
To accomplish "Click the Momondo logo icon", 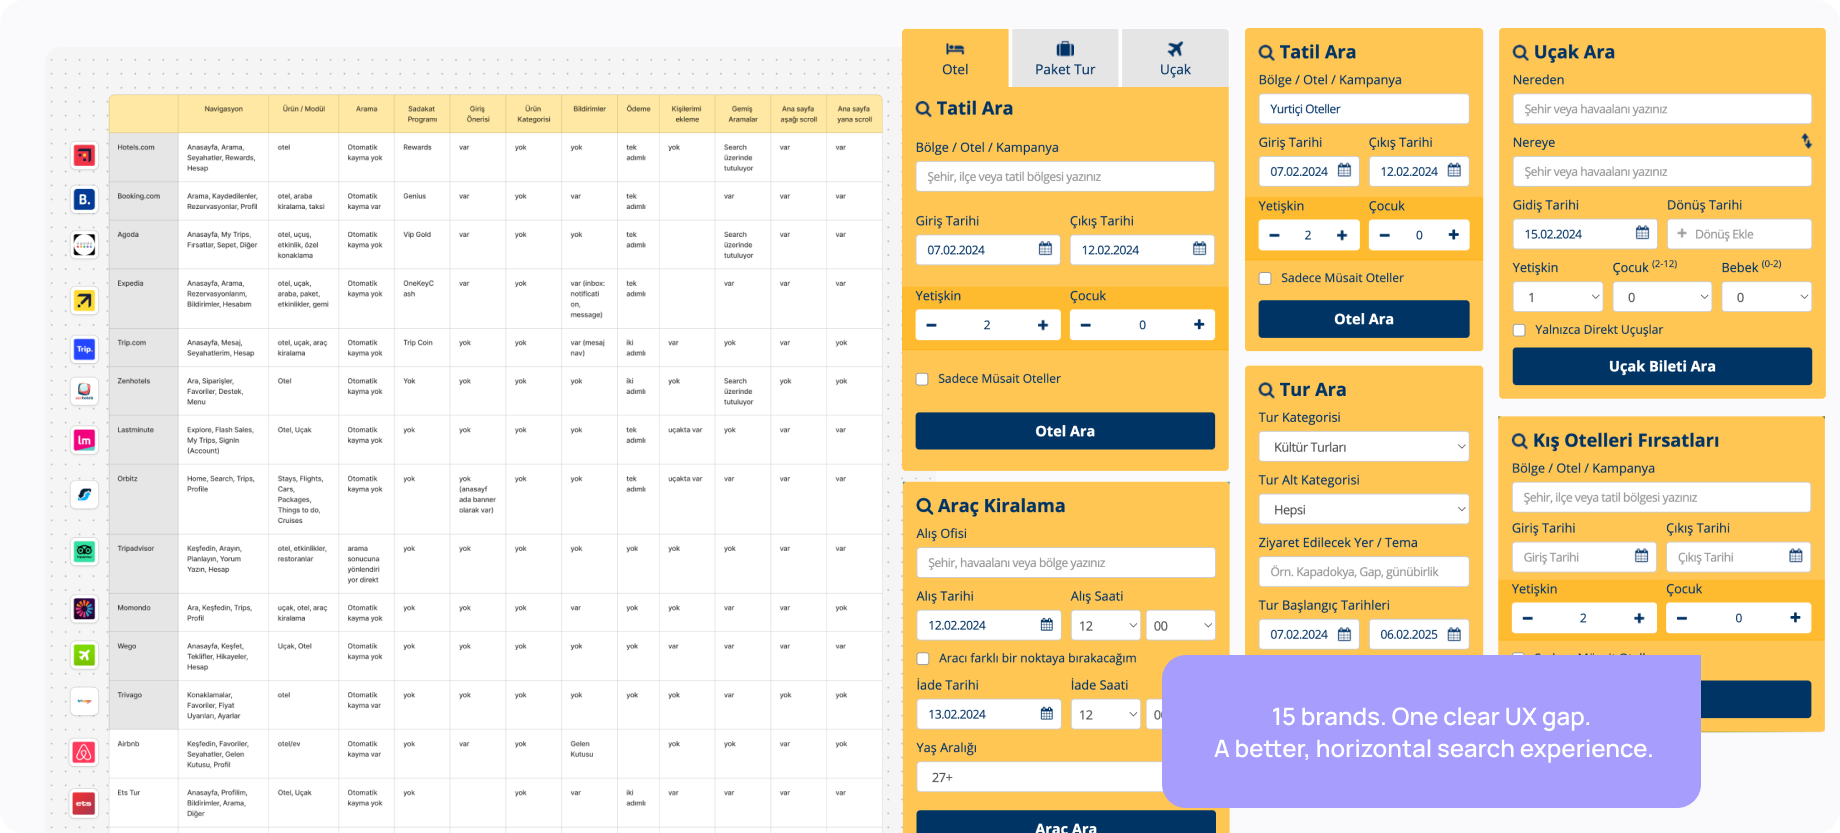I will click(x=85, y=608).
